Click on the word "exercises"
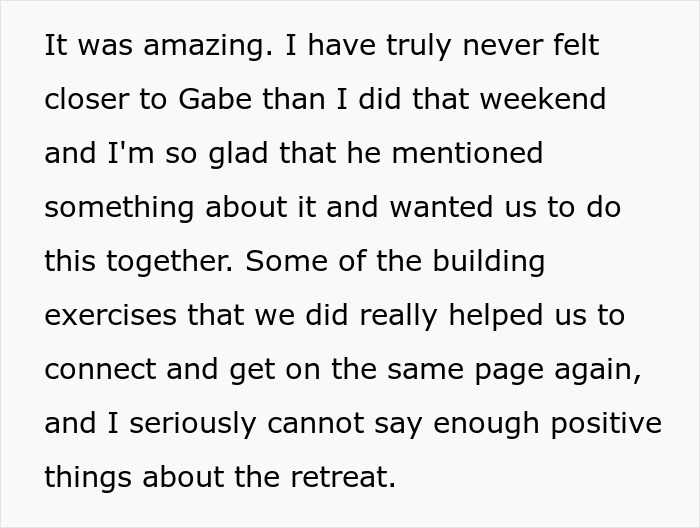Viewport: 700px width, 528px height. (107, 316)
